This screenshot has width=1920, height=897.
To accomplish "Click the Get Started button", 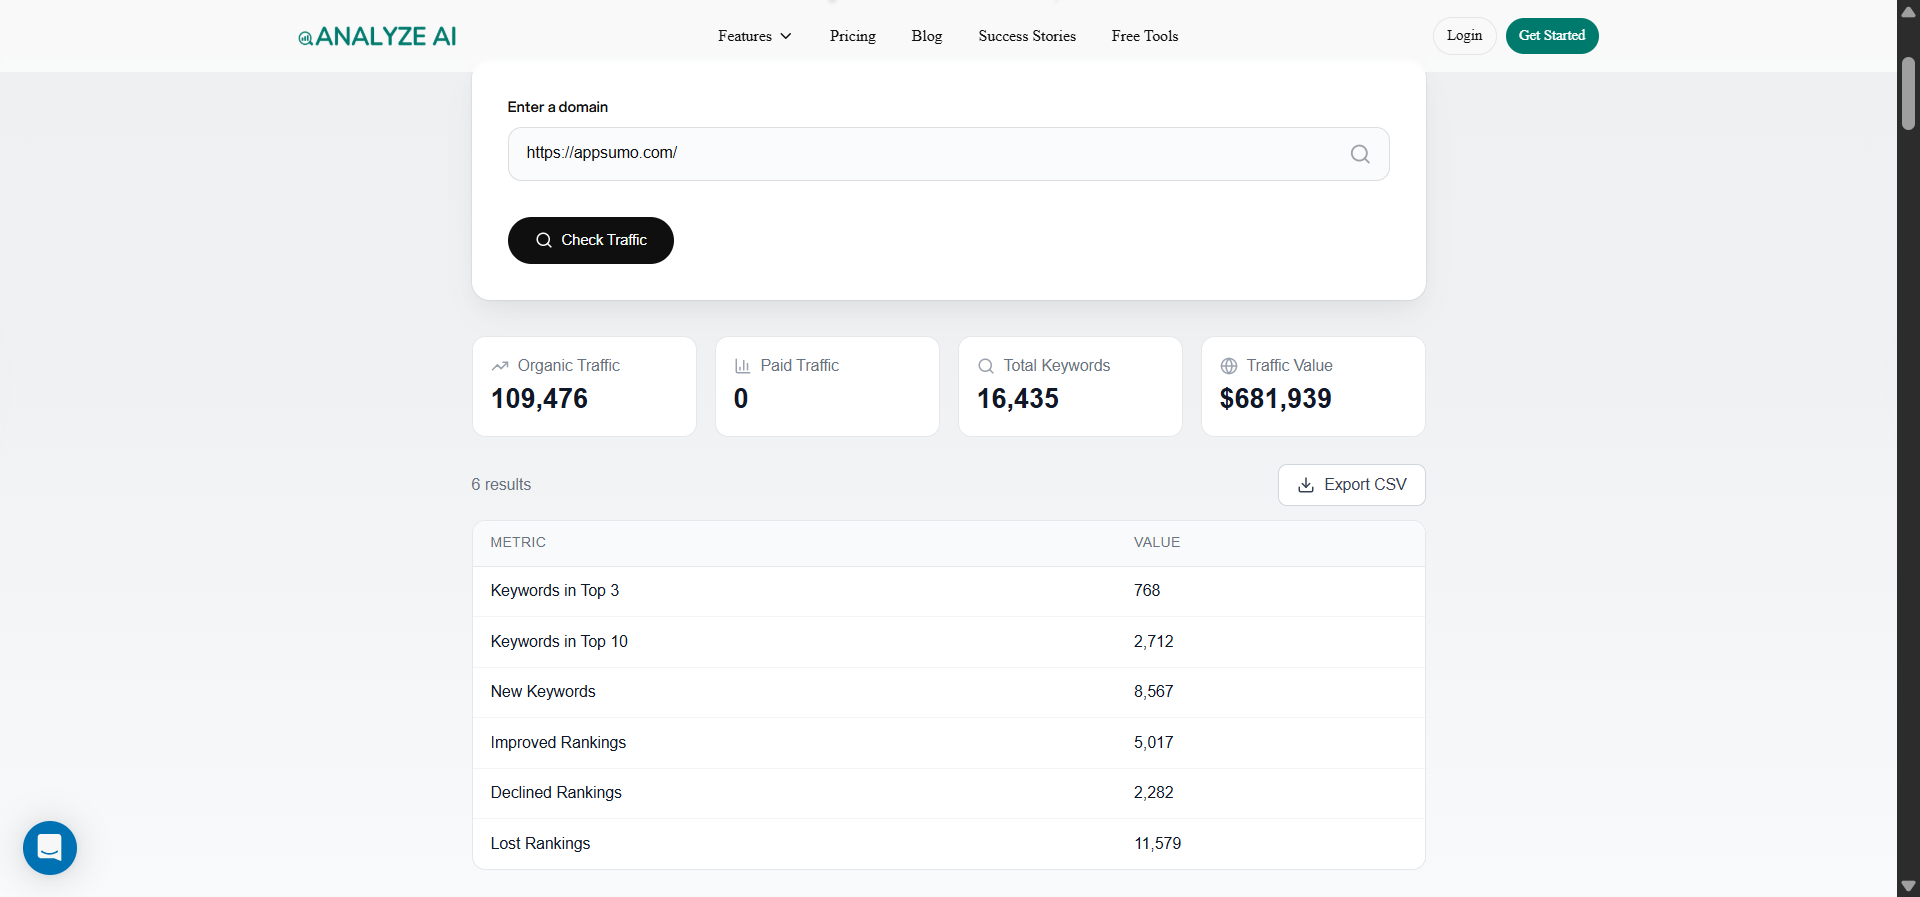I will point(1552,36).
